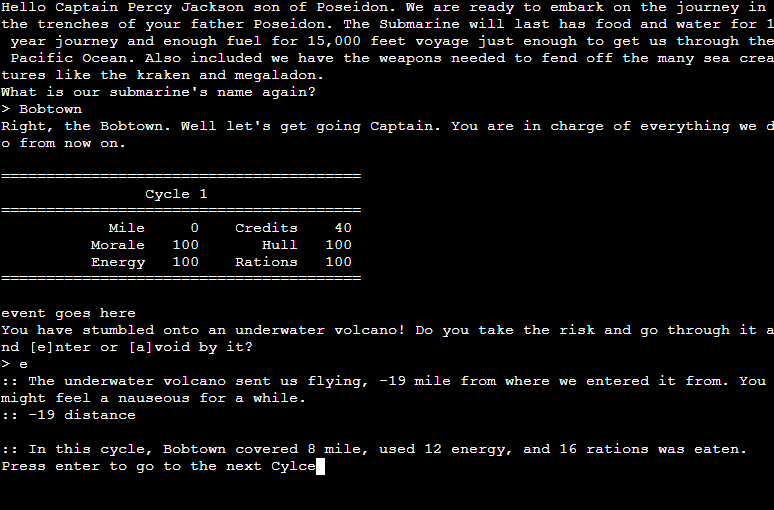Click the blinking cursor after "Cylce"
The width and height of the screenshot is (774, 510).
coord(320,467)
